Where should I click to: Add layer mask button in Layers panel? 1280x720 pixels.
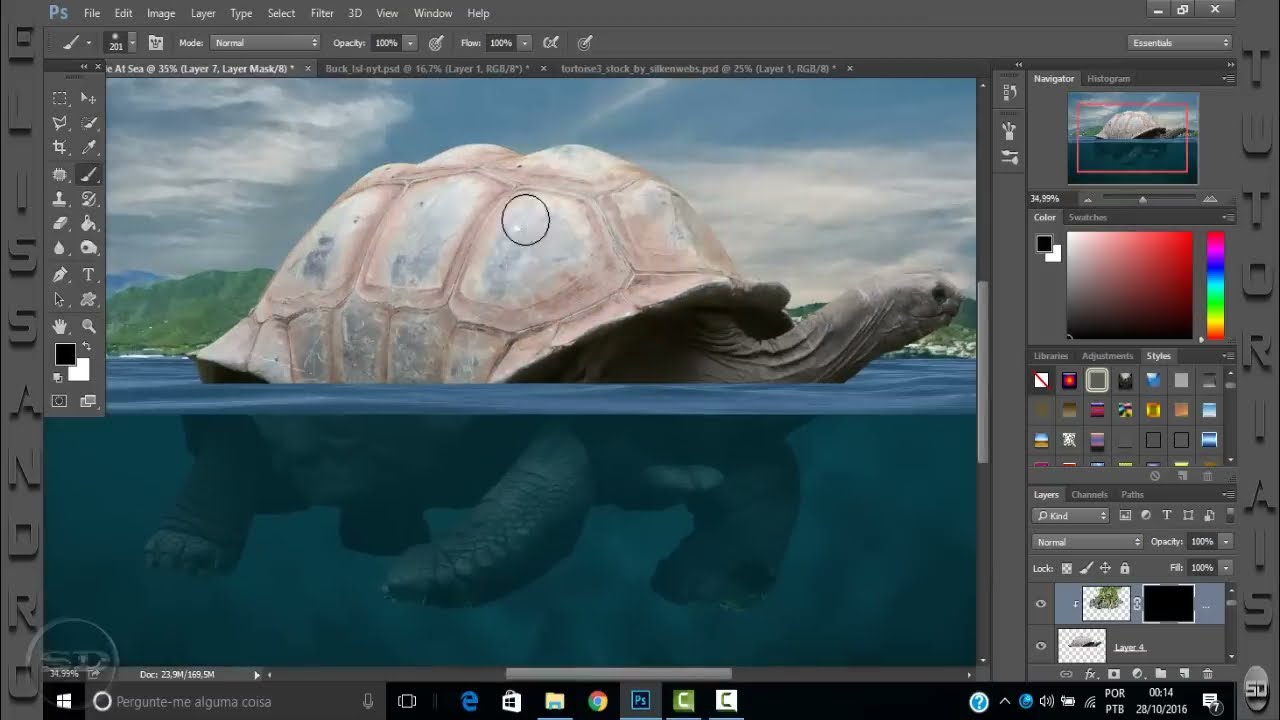click(1114, 674)
